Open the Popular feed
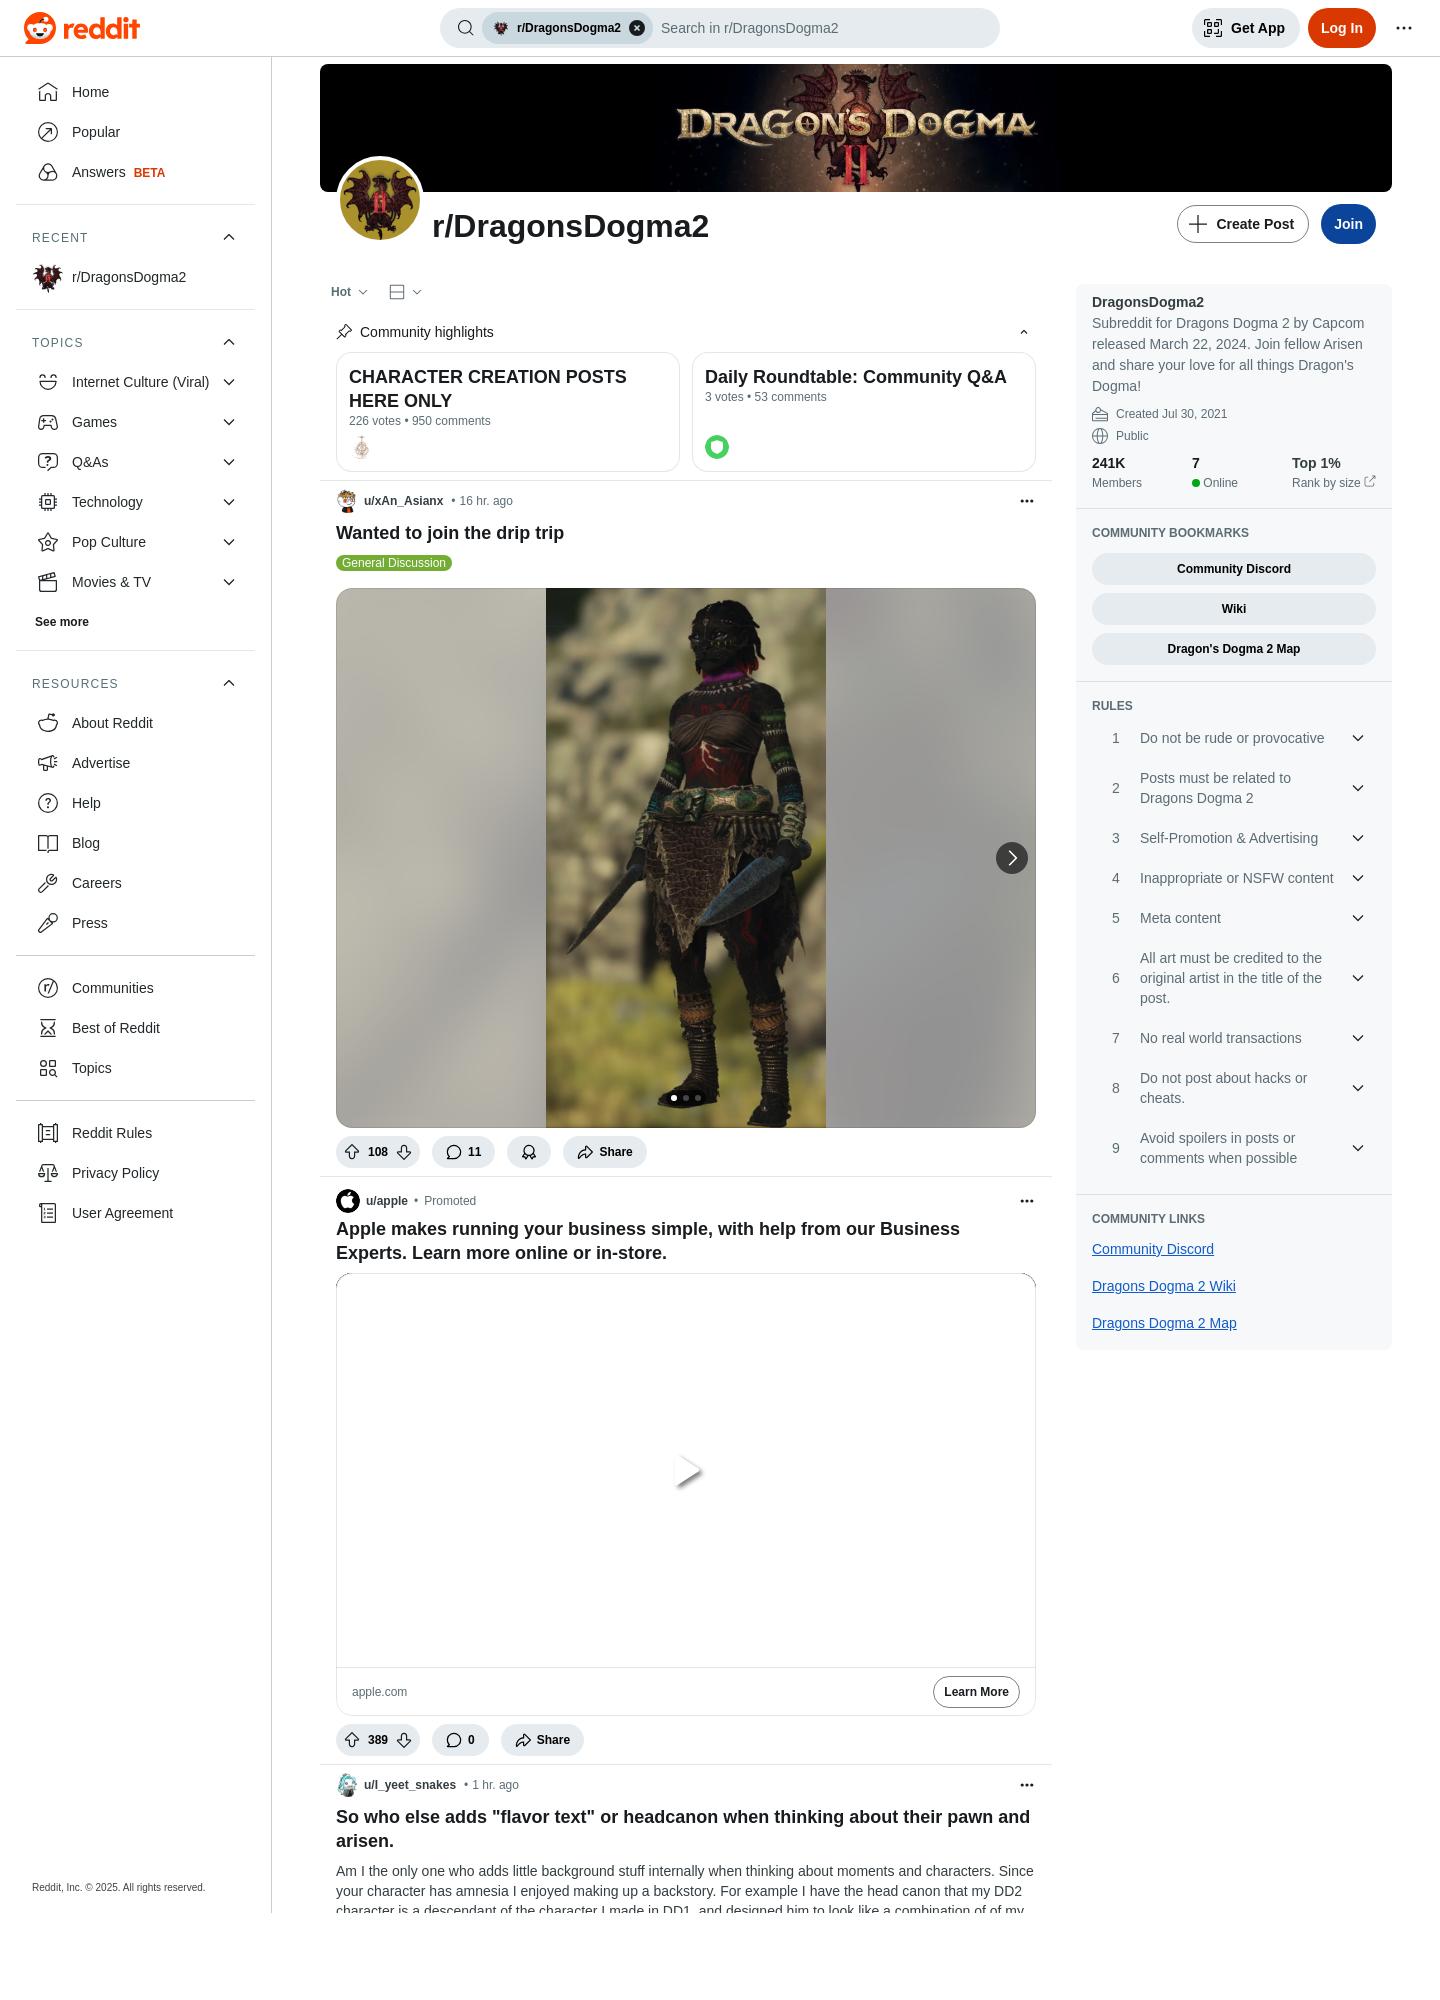 tap(136, 132)
